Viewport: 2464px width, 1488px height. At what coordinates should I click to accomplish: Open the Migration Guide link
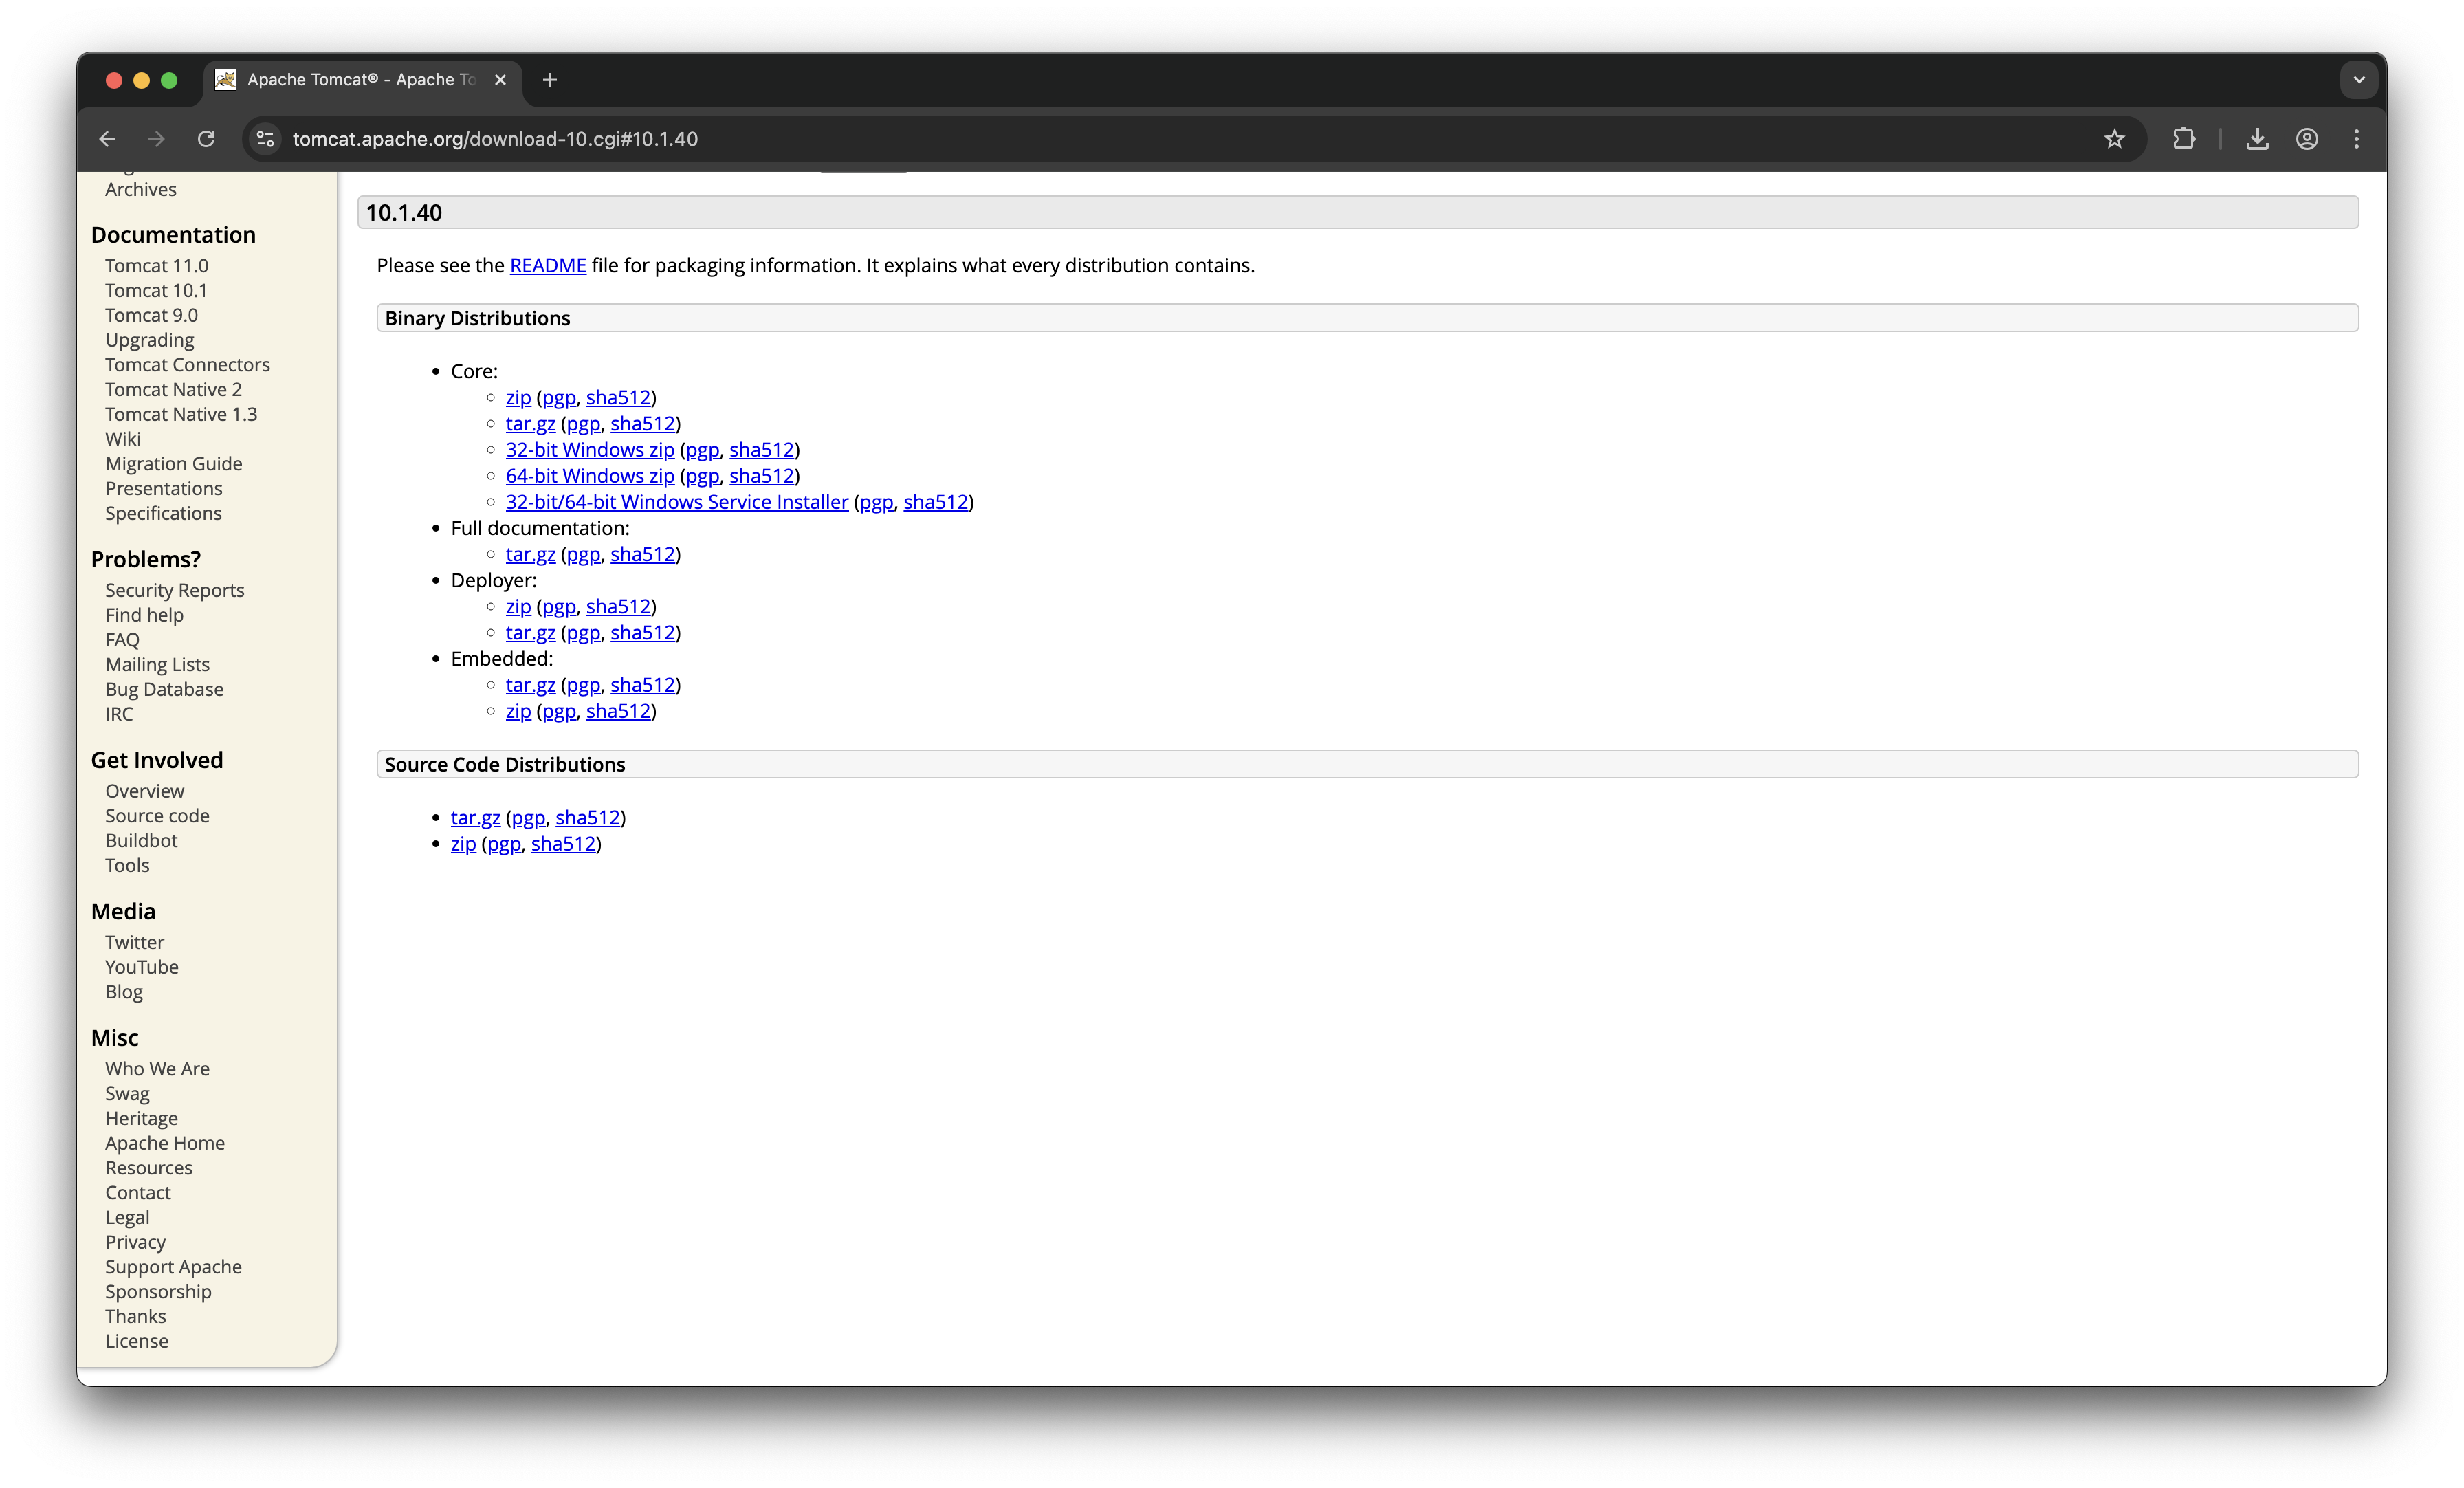tap(174, 463)
